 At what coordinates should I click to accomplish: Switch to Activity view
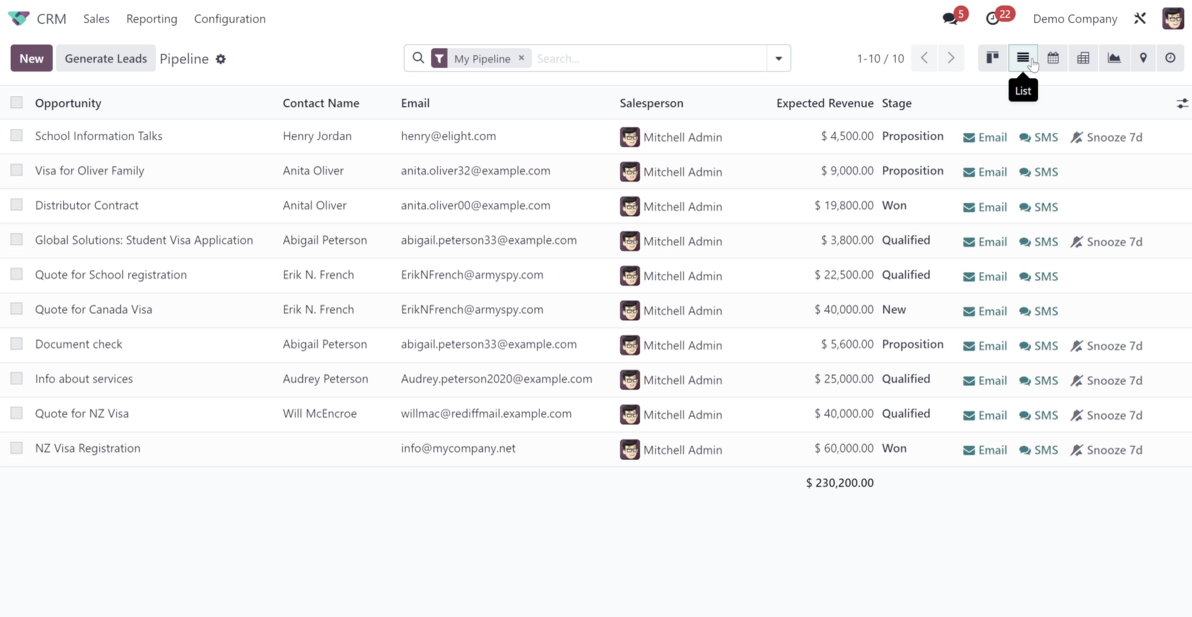coord(1171,58)
